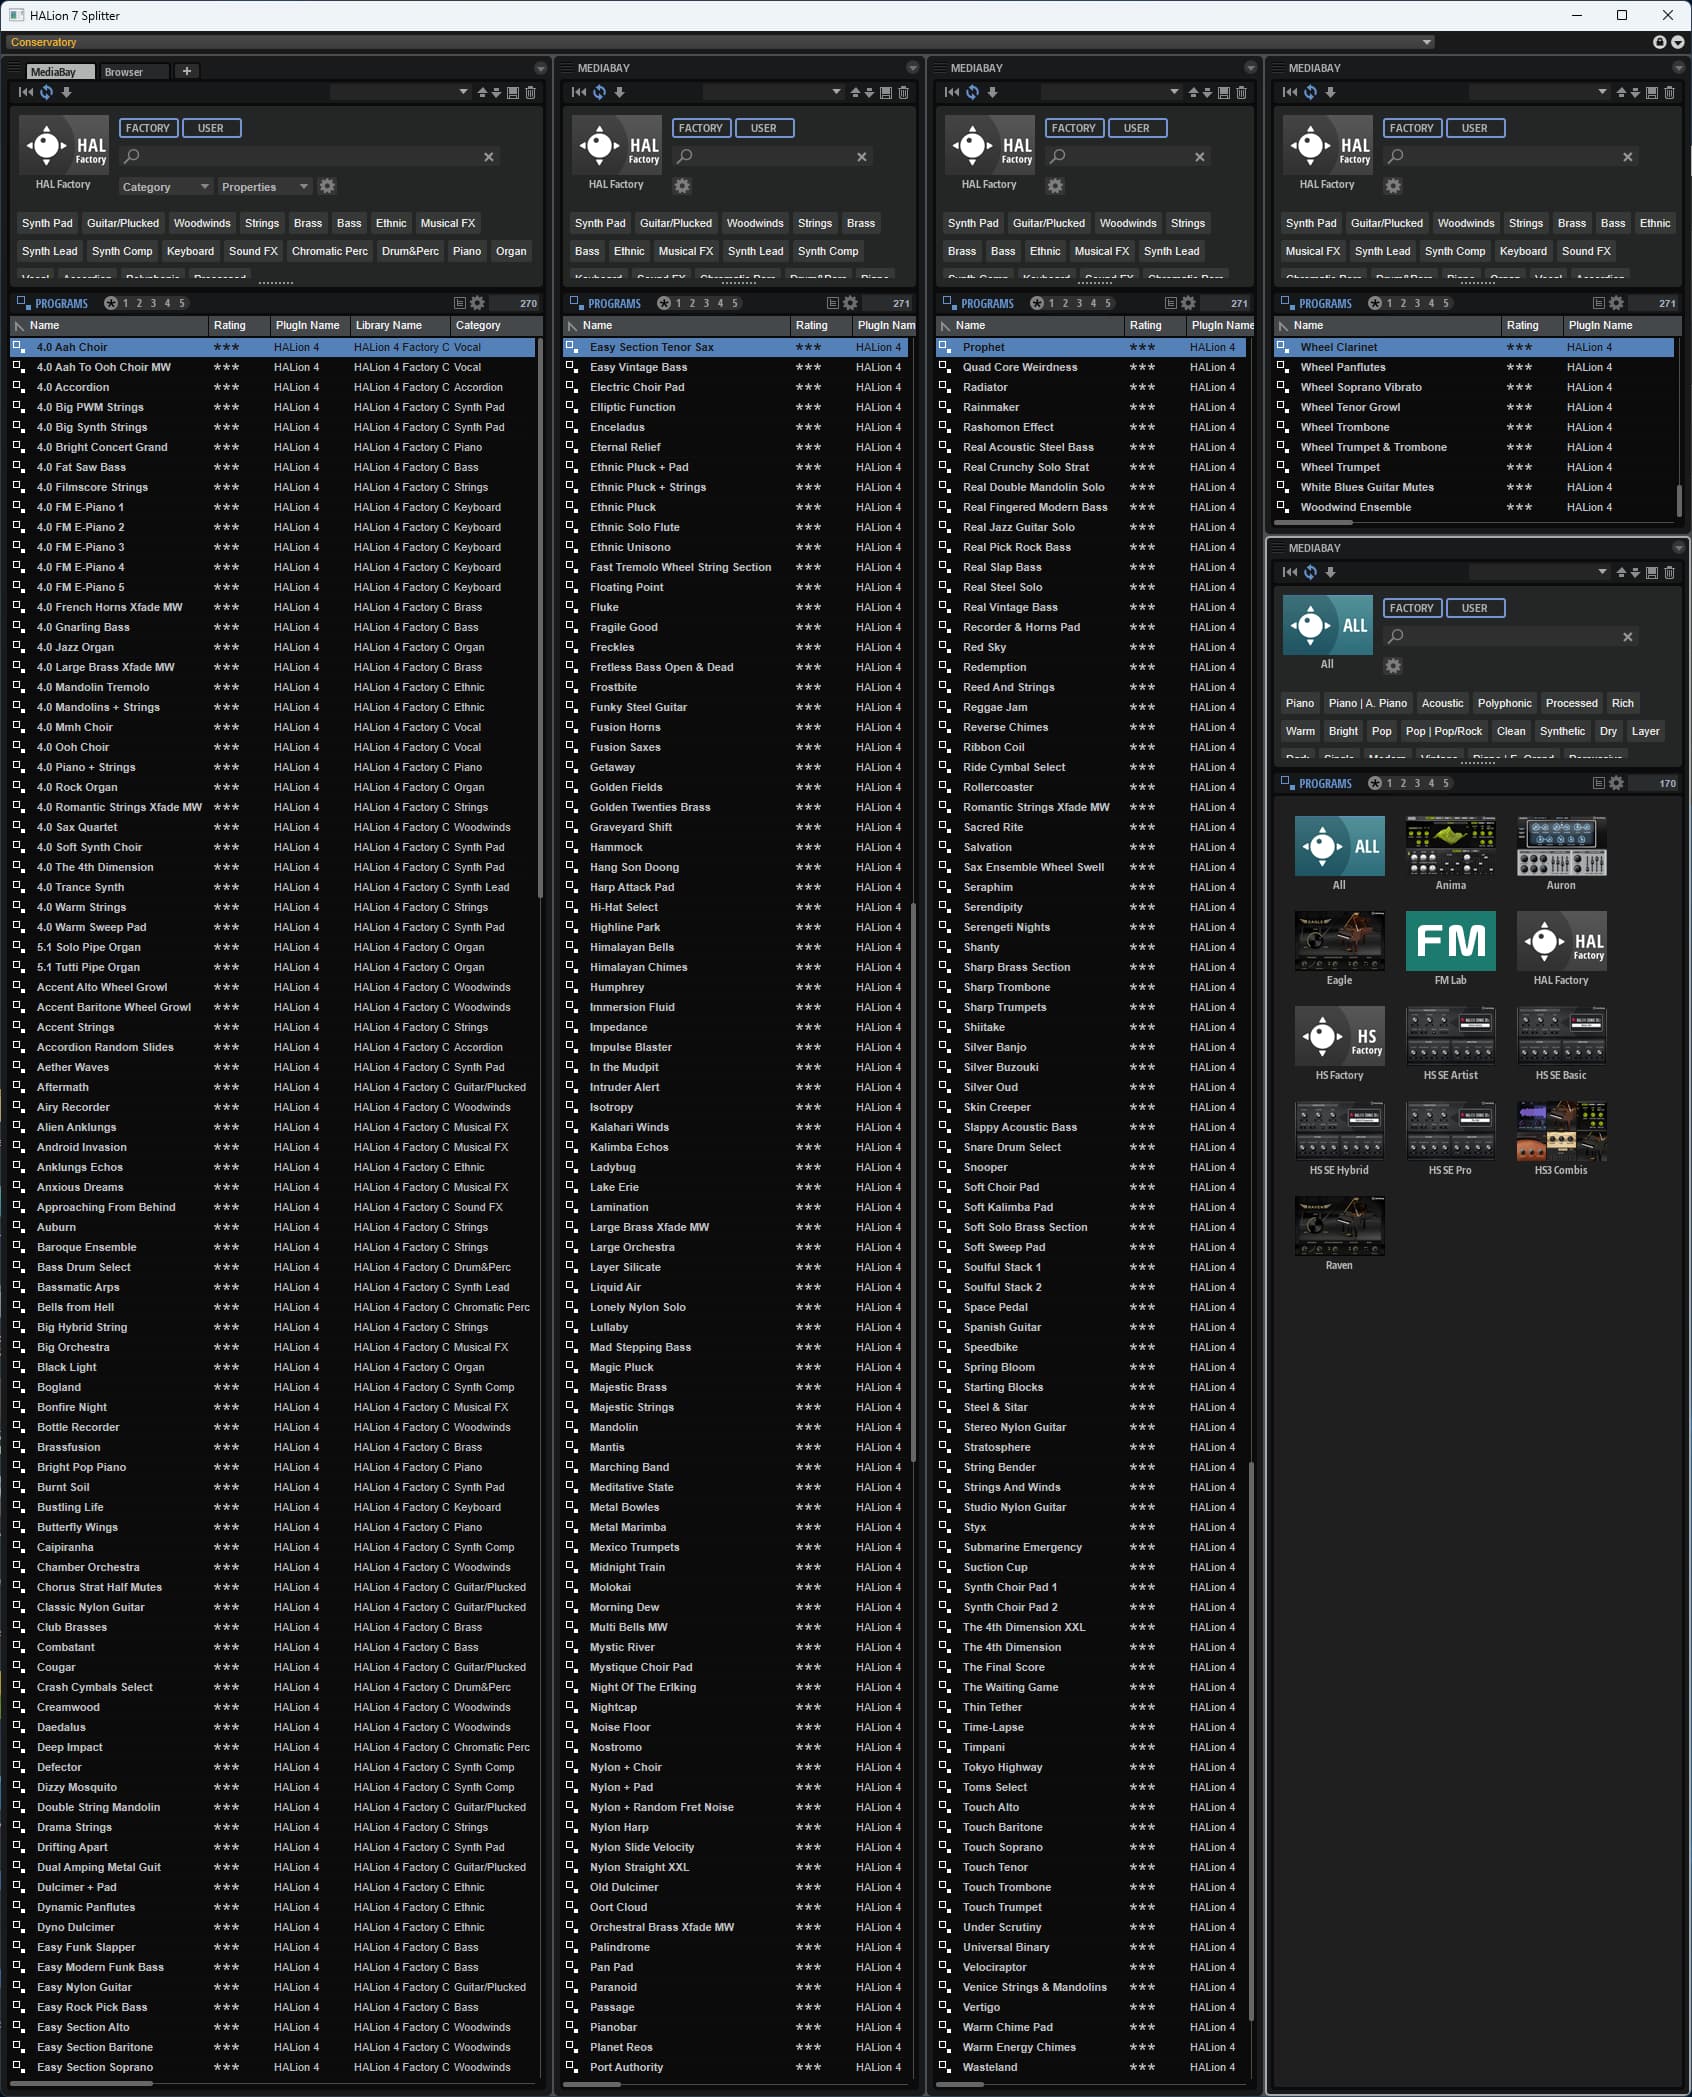Enable the Chromatic Perc tag filter
The height and width of the screenshot is (2097, 1692).
[330, 251]
